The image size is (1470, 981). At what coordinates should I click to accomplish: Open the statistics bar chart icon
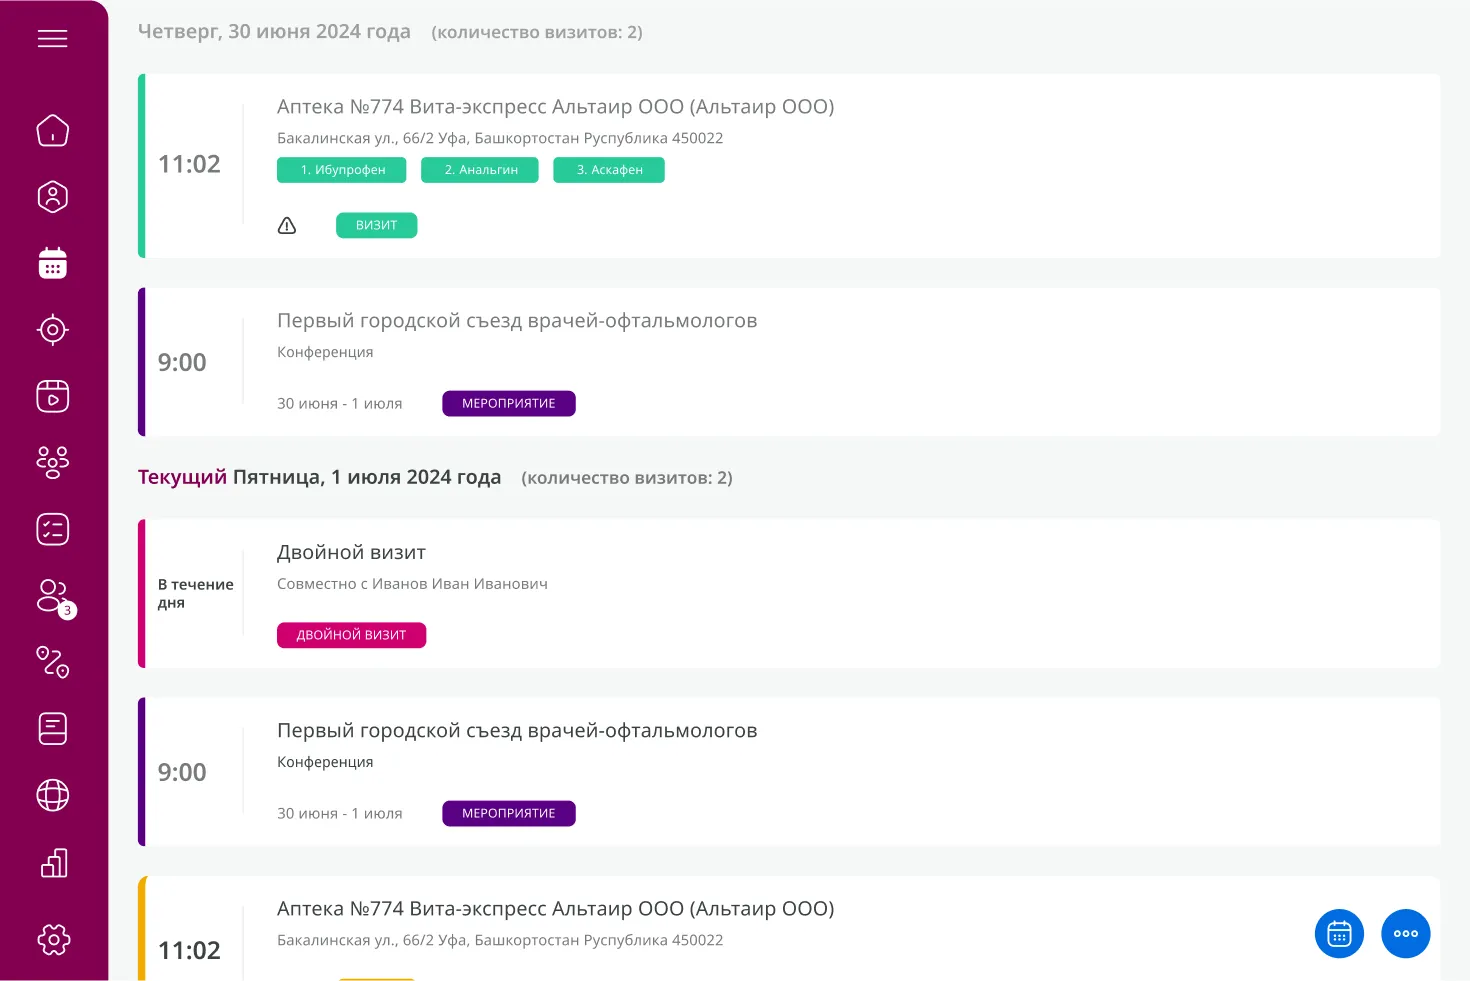(x=52, y=862)
